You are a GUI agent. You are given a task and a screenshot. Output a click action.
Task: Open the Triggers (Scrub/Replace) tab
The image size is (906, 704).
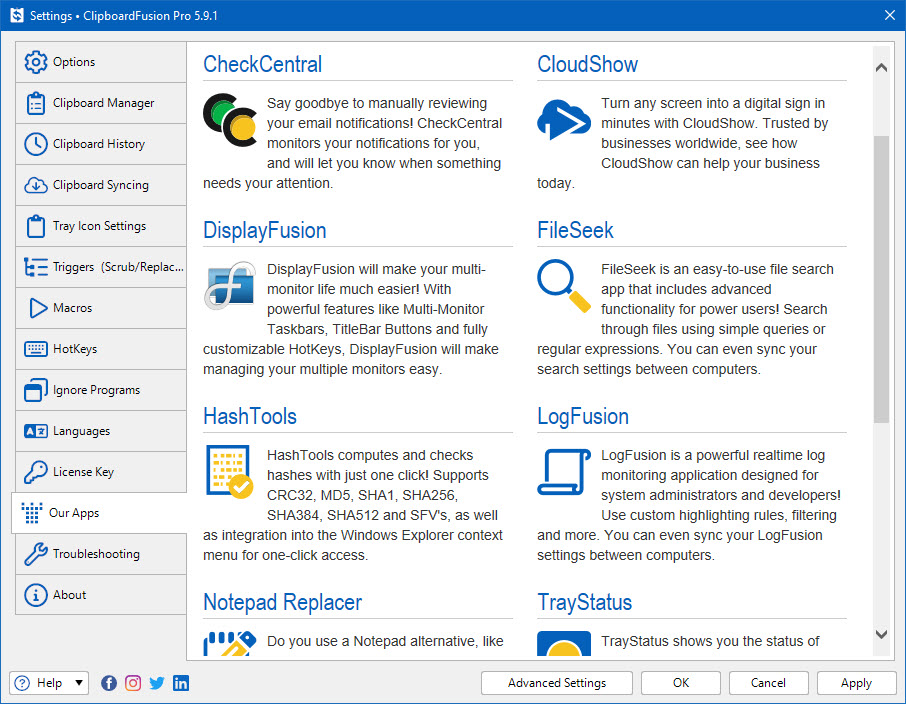pos(101,267)
